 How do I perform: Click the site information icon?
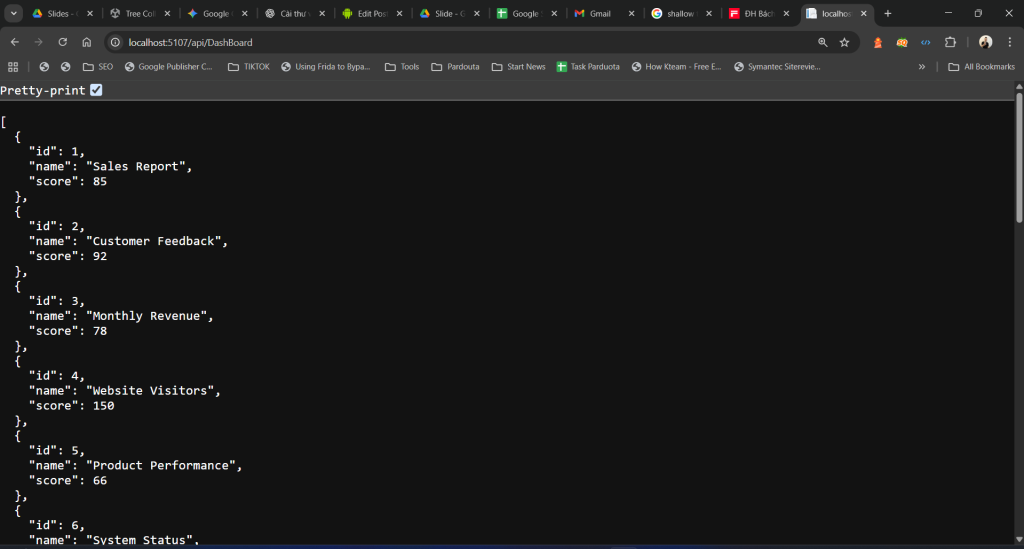pyautogui.click(x=115, y=42)
